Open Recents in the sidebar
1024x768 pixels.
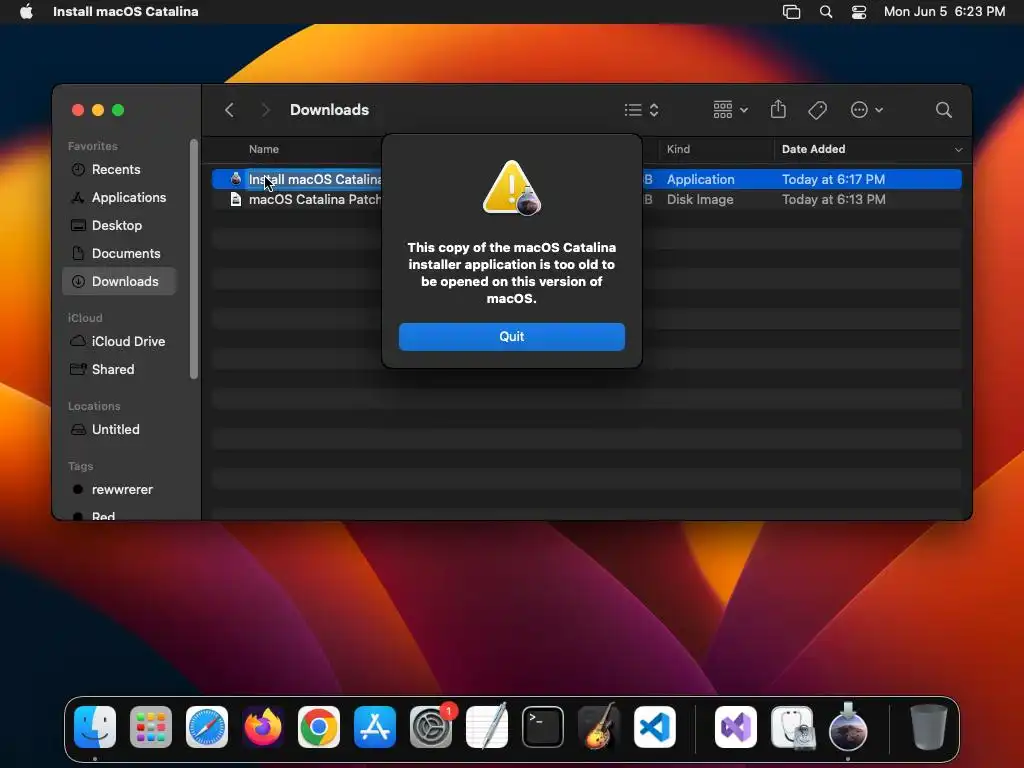(116, 169)
